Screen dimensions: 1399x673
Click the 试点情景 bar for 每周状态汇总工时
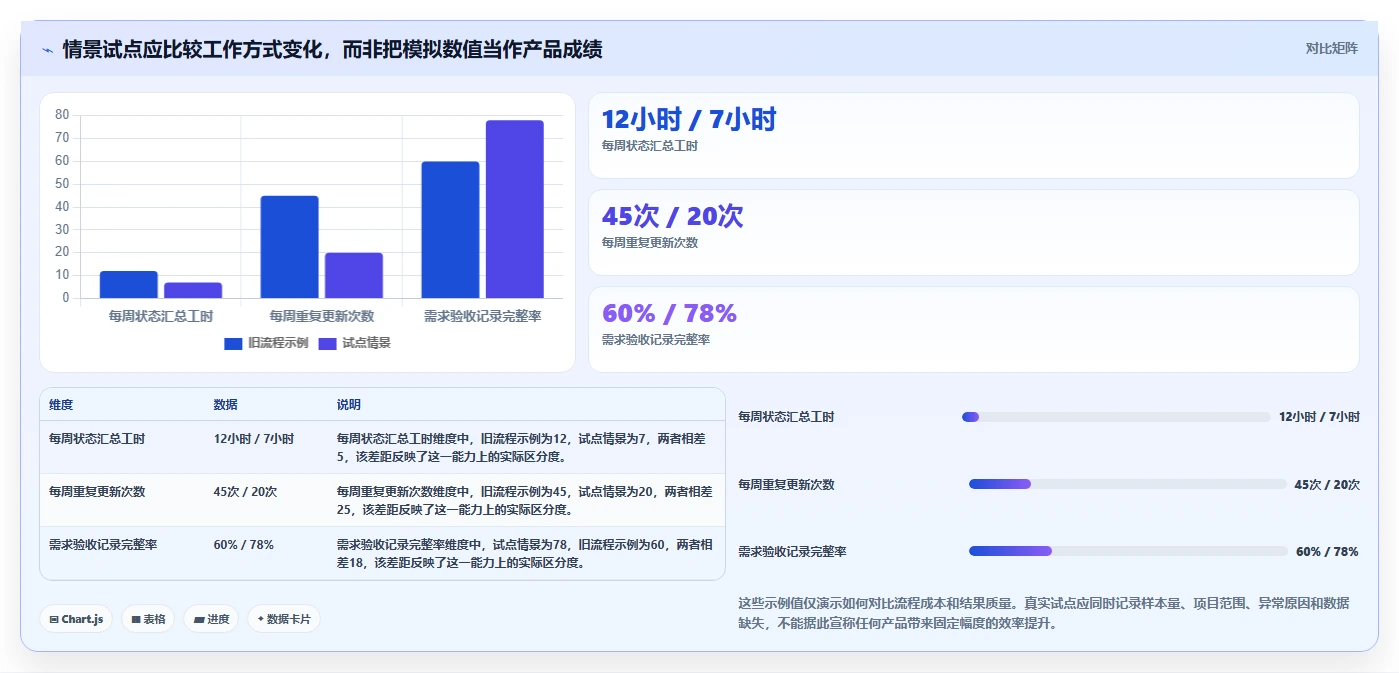193,290
